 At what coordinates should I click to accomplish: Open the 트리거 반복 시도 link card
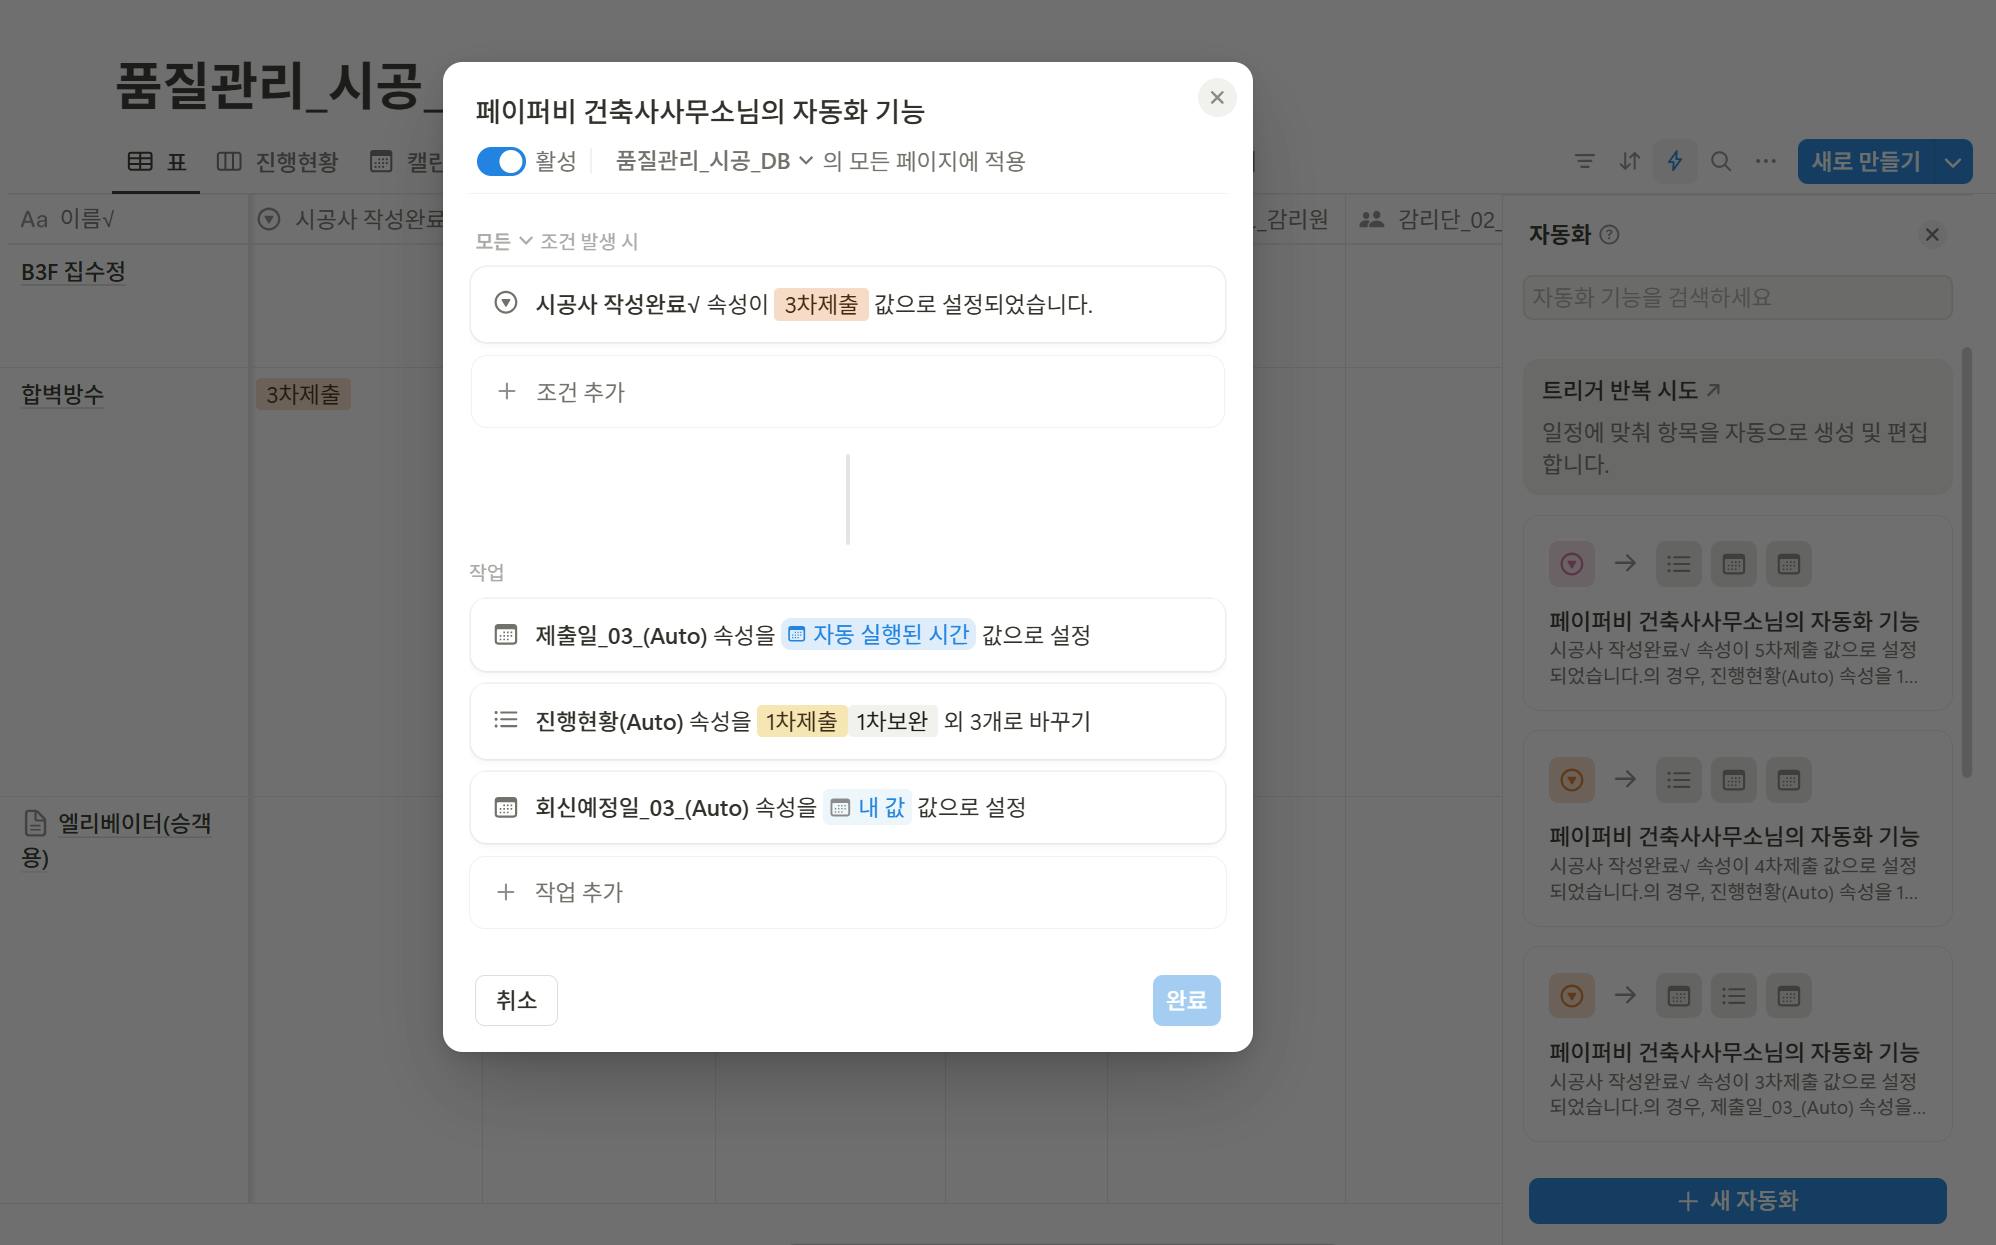[x=1737, y=427]
